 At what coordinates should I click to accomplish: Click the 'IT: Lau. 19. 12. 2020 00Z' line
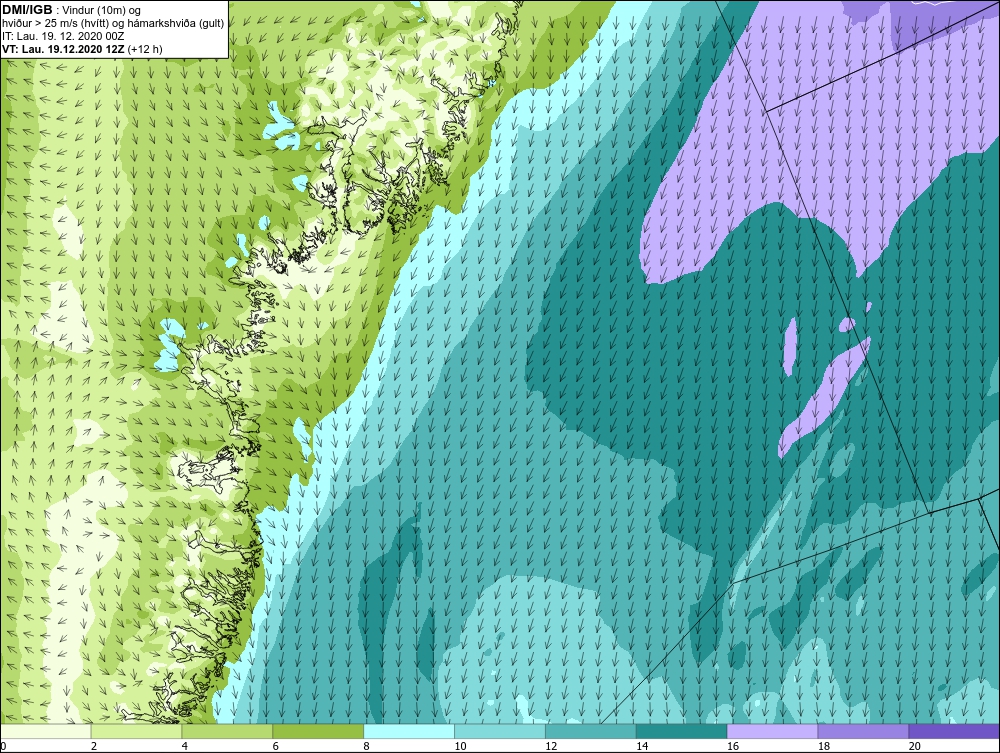pos(63,36)
